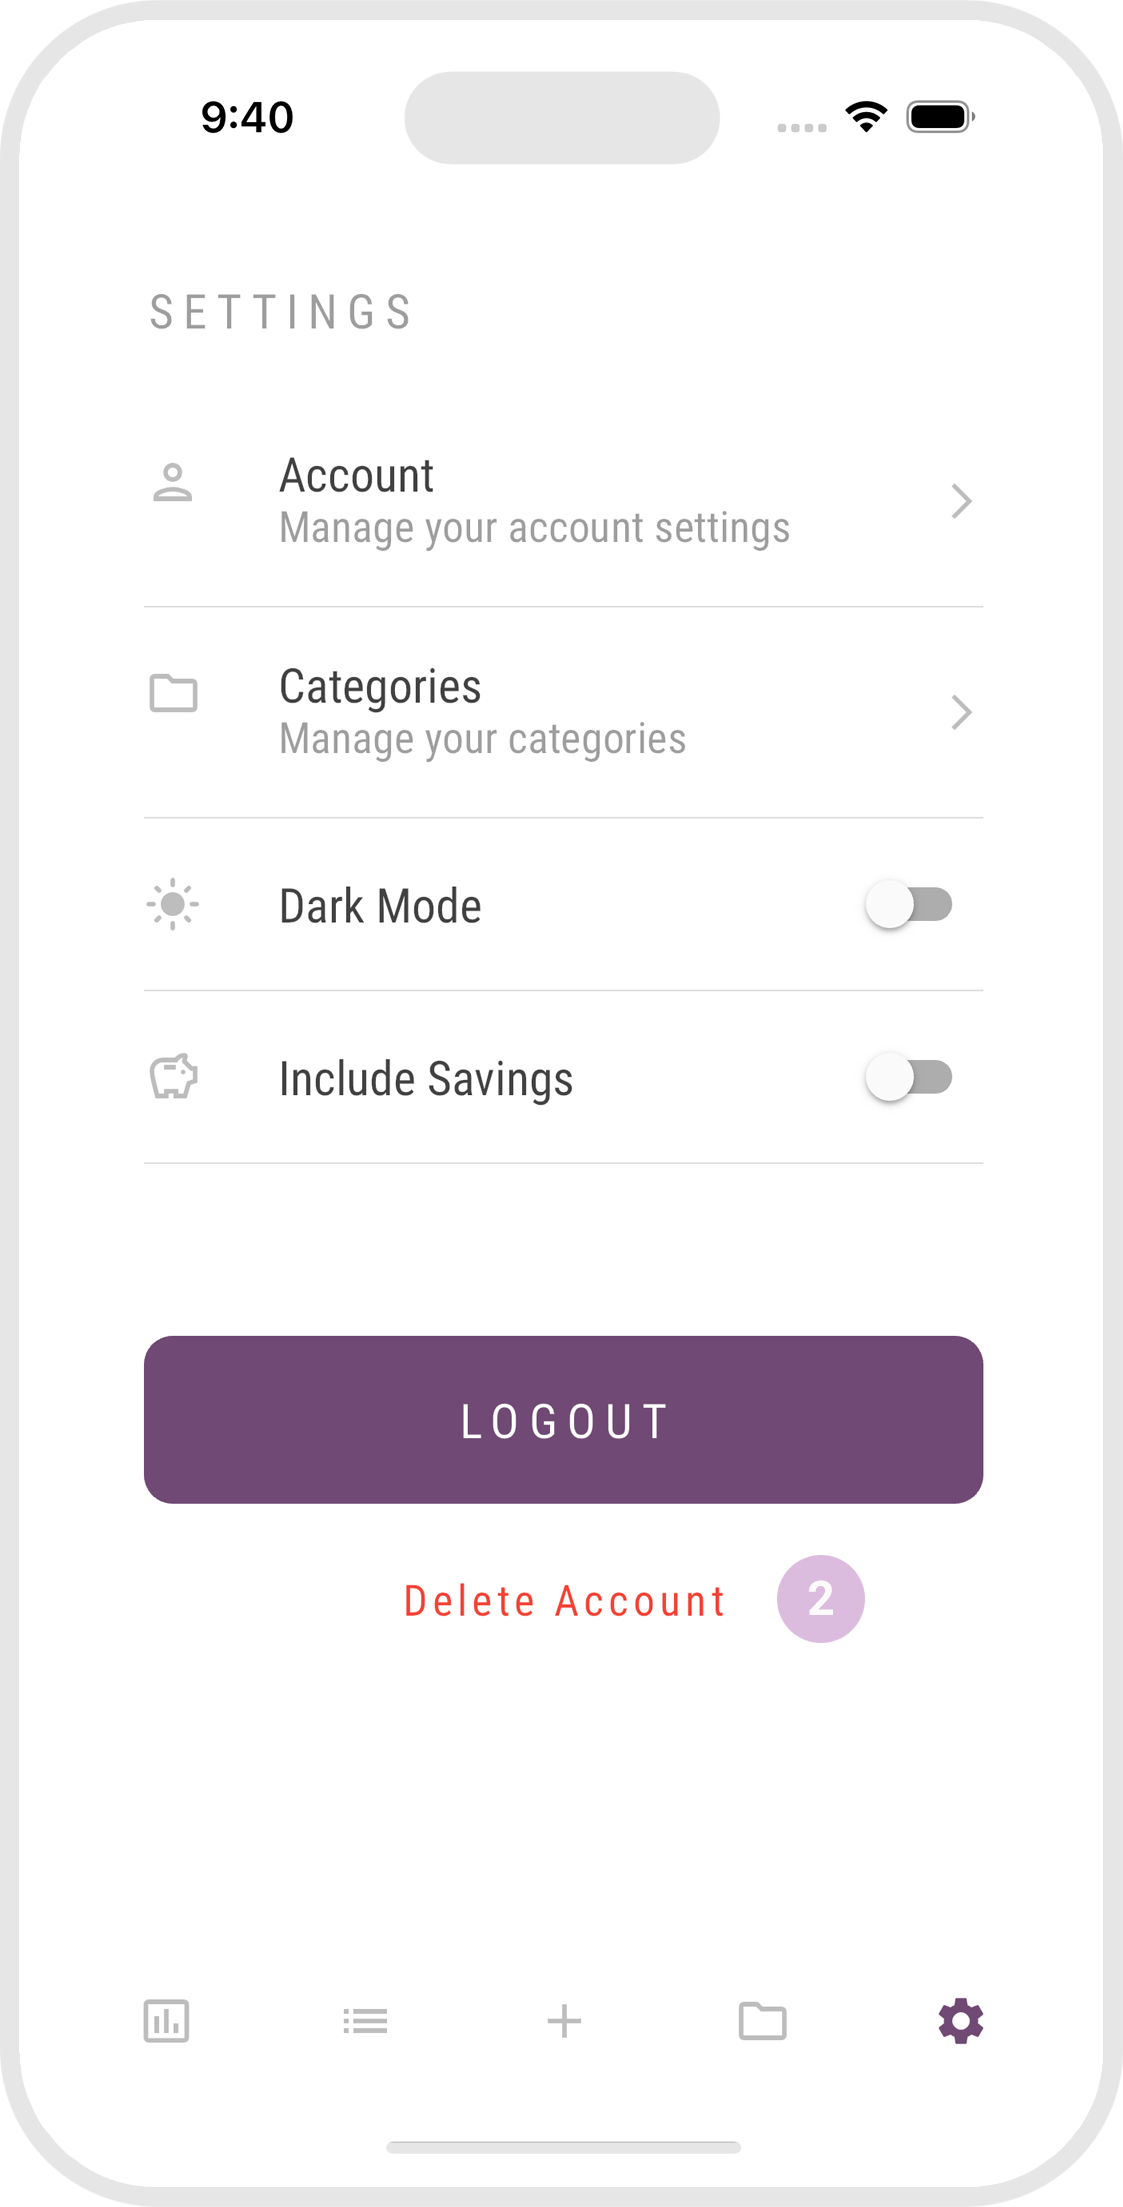Viewport: 1123px width, 2207px height.
Task: Open the statistics chart tab icon
Action: pos(166,2021)
